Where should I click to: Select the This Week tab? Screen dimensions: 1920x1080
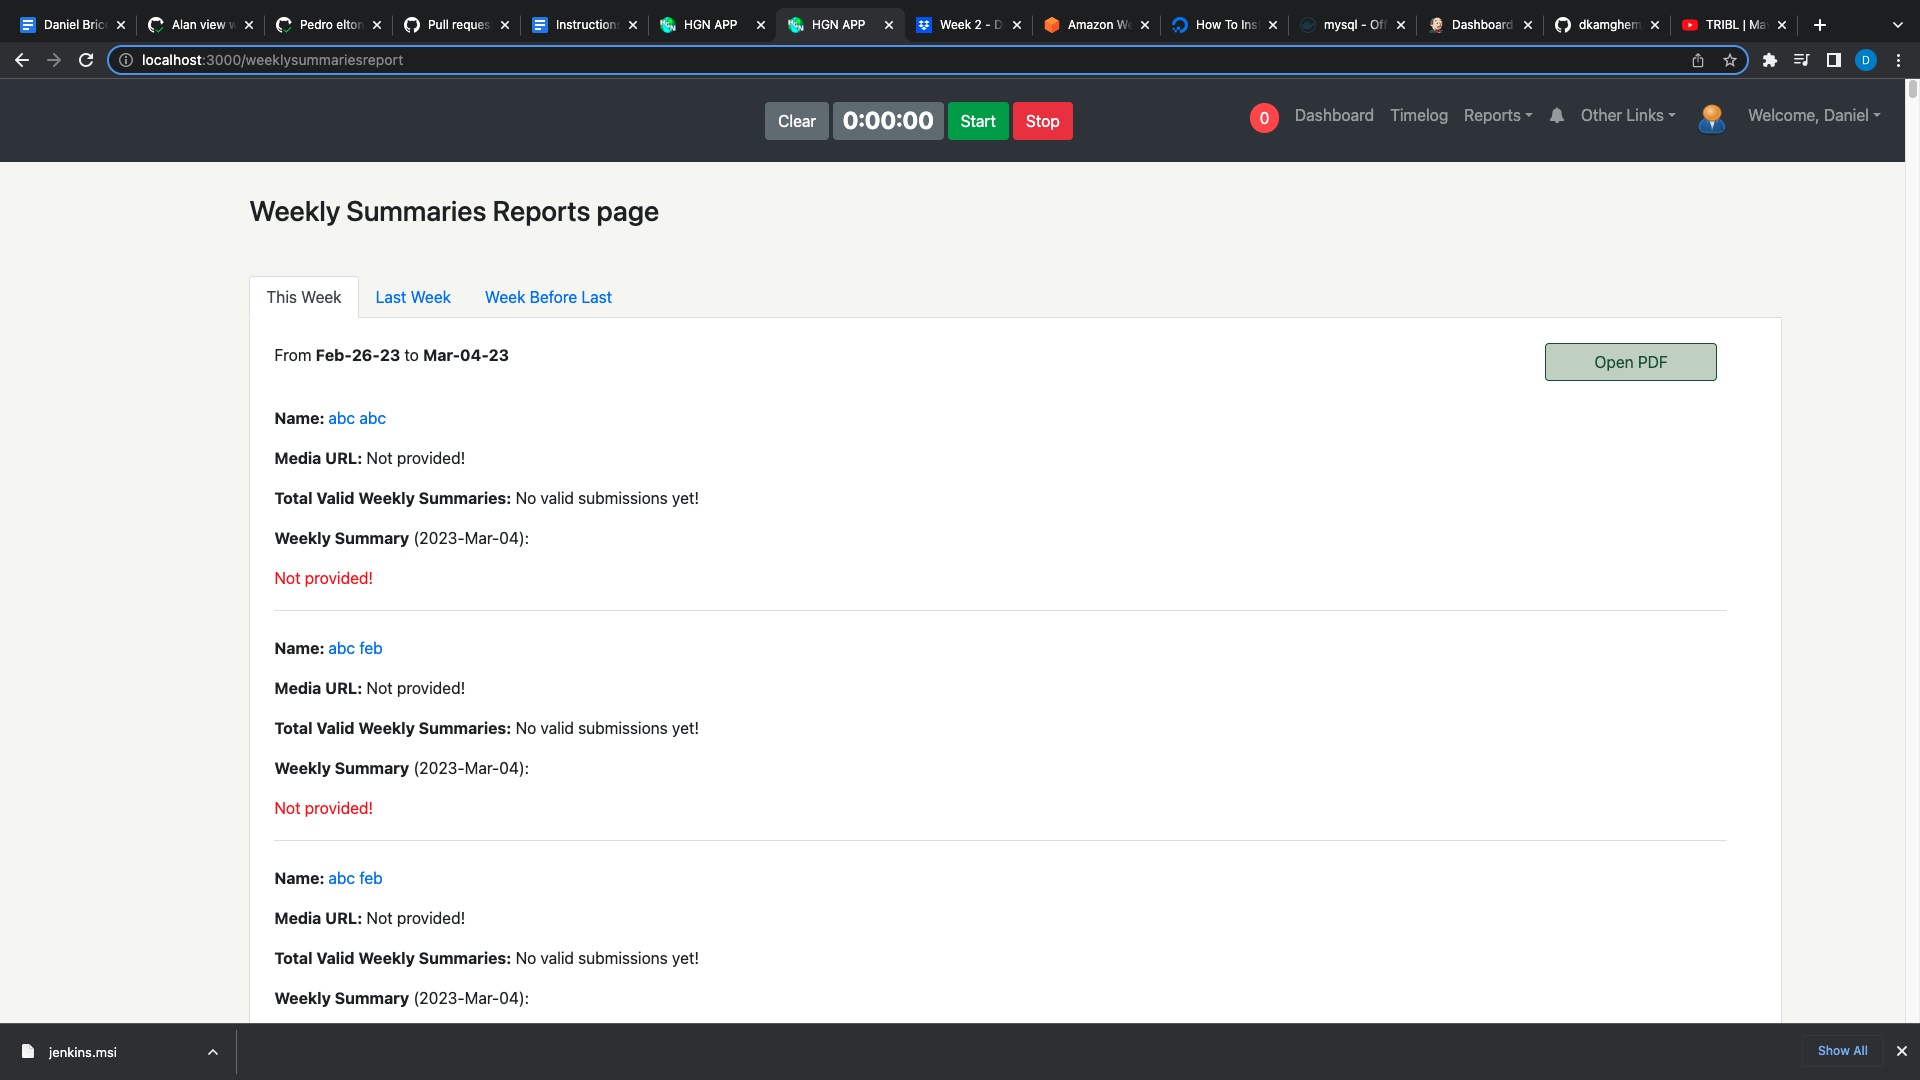click(x=304, y=297)
